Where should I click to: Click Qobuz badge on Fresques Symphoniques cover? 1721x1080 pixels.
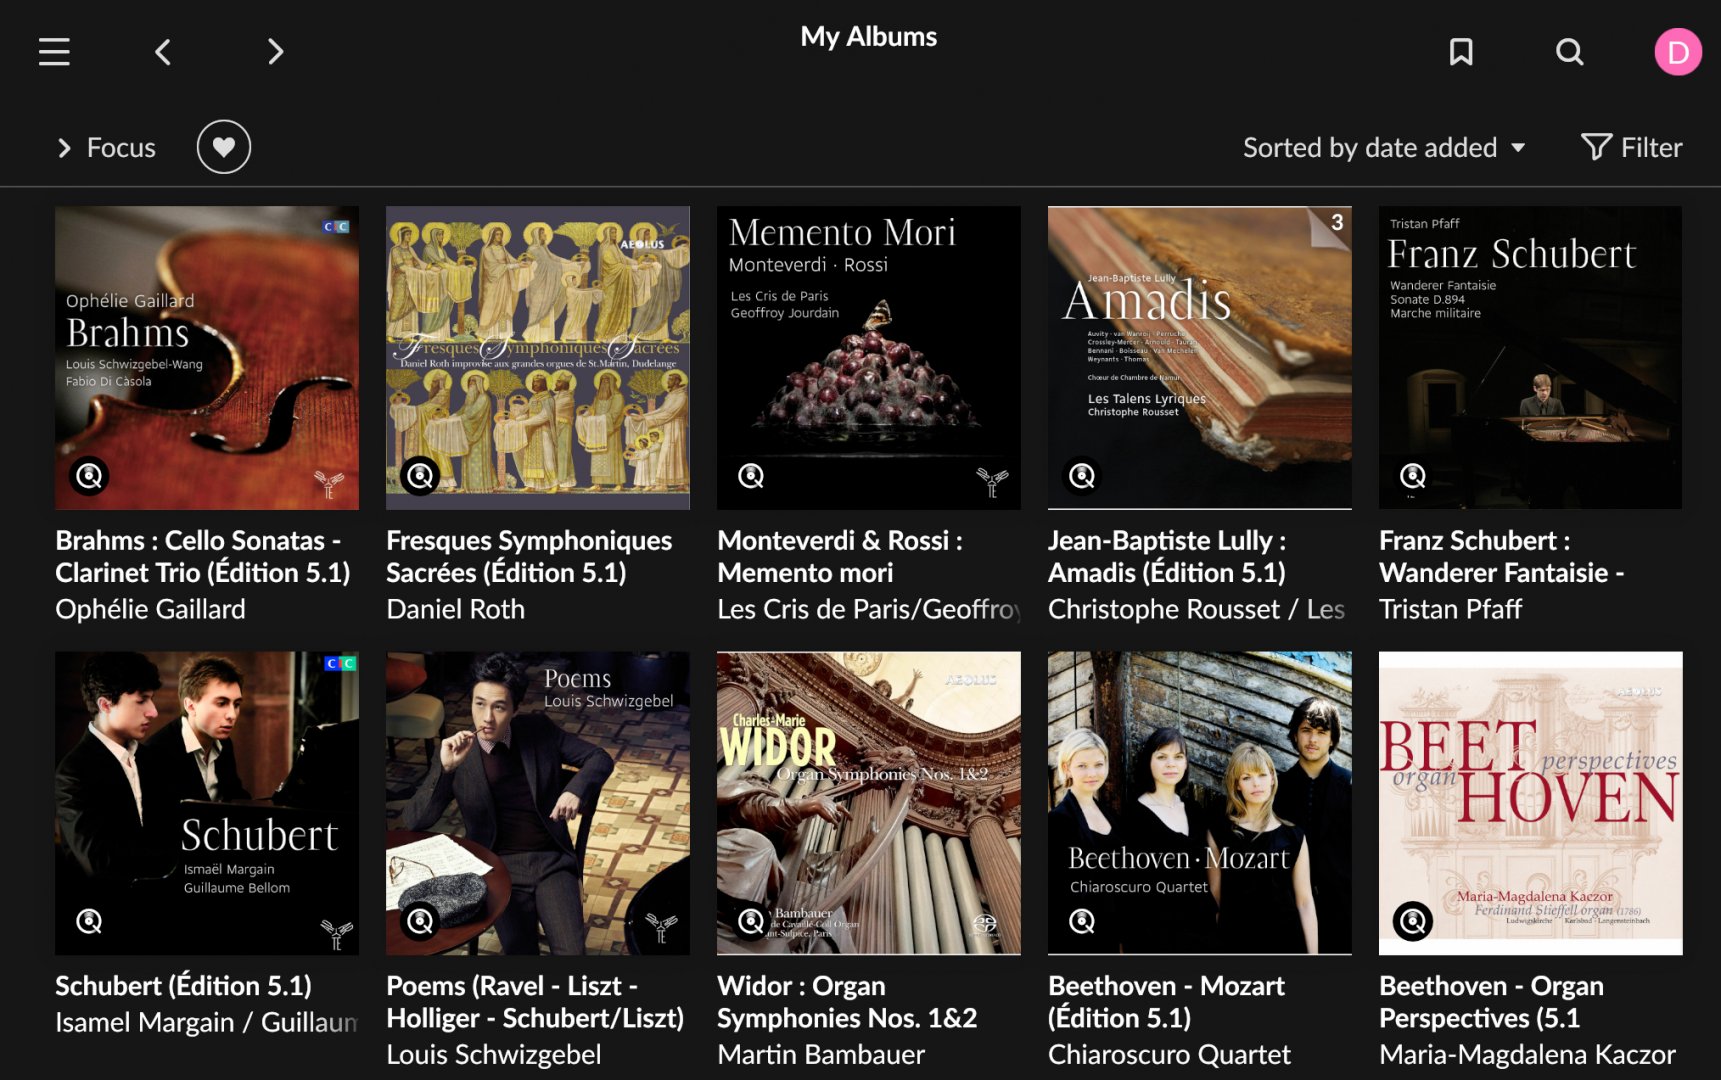pos(420,476)
